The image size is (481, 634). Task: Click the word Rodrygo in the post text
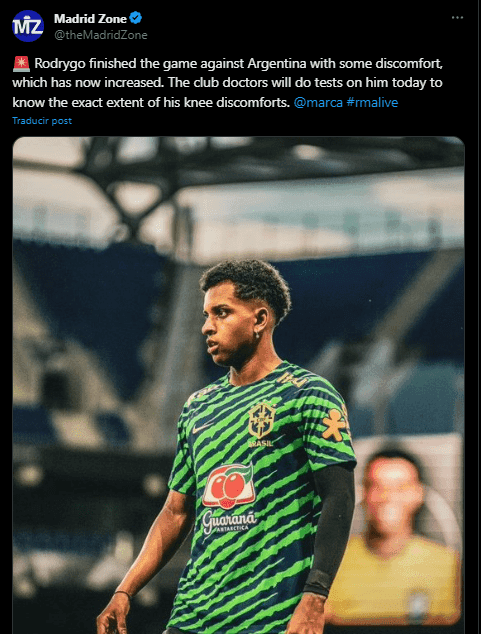click(x=59, y=64)
